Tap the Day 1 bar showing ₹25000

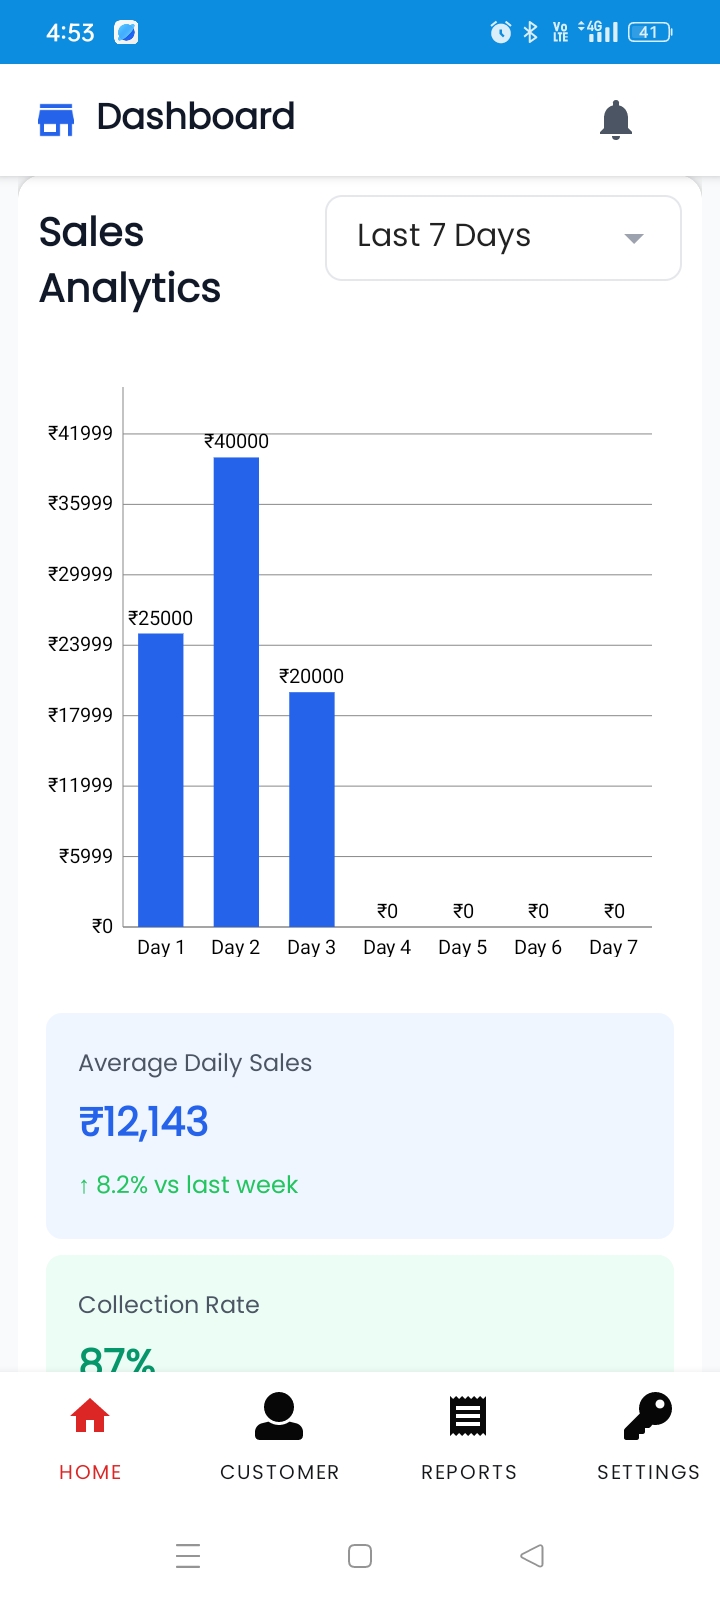[x=161, y=779]
